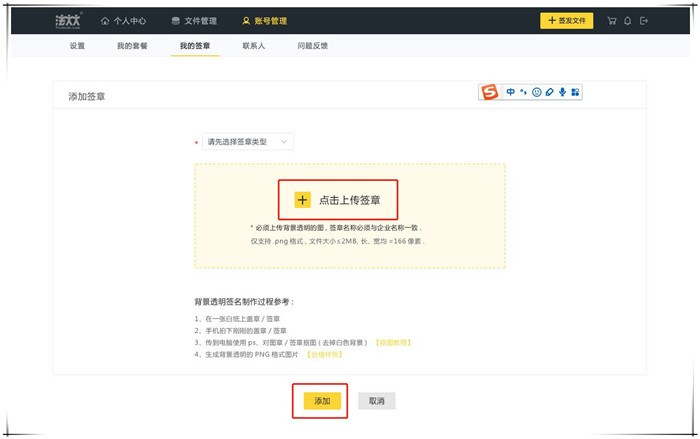Activate Sogou voice input microphone
Screen dimensions: 700x439
(x=562, y=92)
